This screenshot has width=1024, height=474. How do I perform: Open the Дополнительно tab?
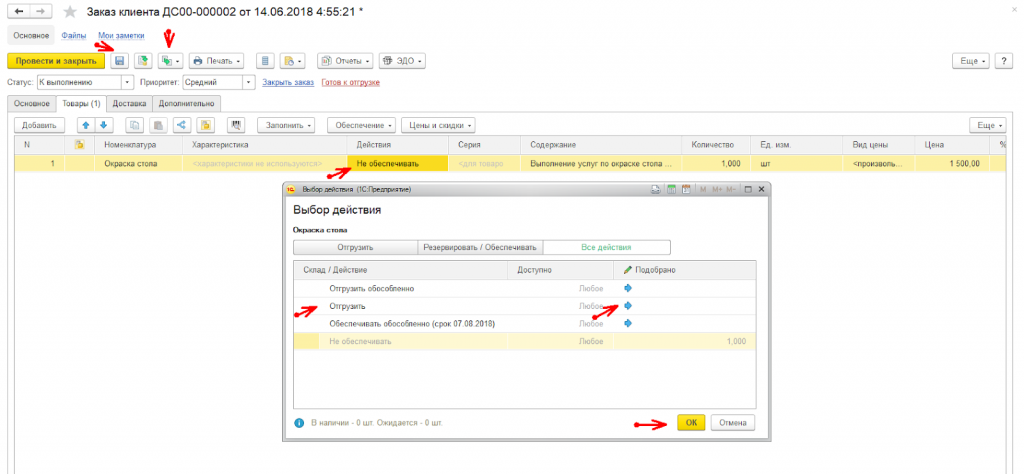[x=187, y=103]
